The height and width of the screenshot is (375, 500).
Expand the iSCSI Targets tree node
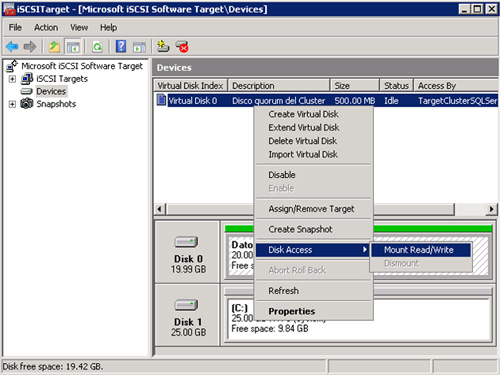(x=12, y=79)
